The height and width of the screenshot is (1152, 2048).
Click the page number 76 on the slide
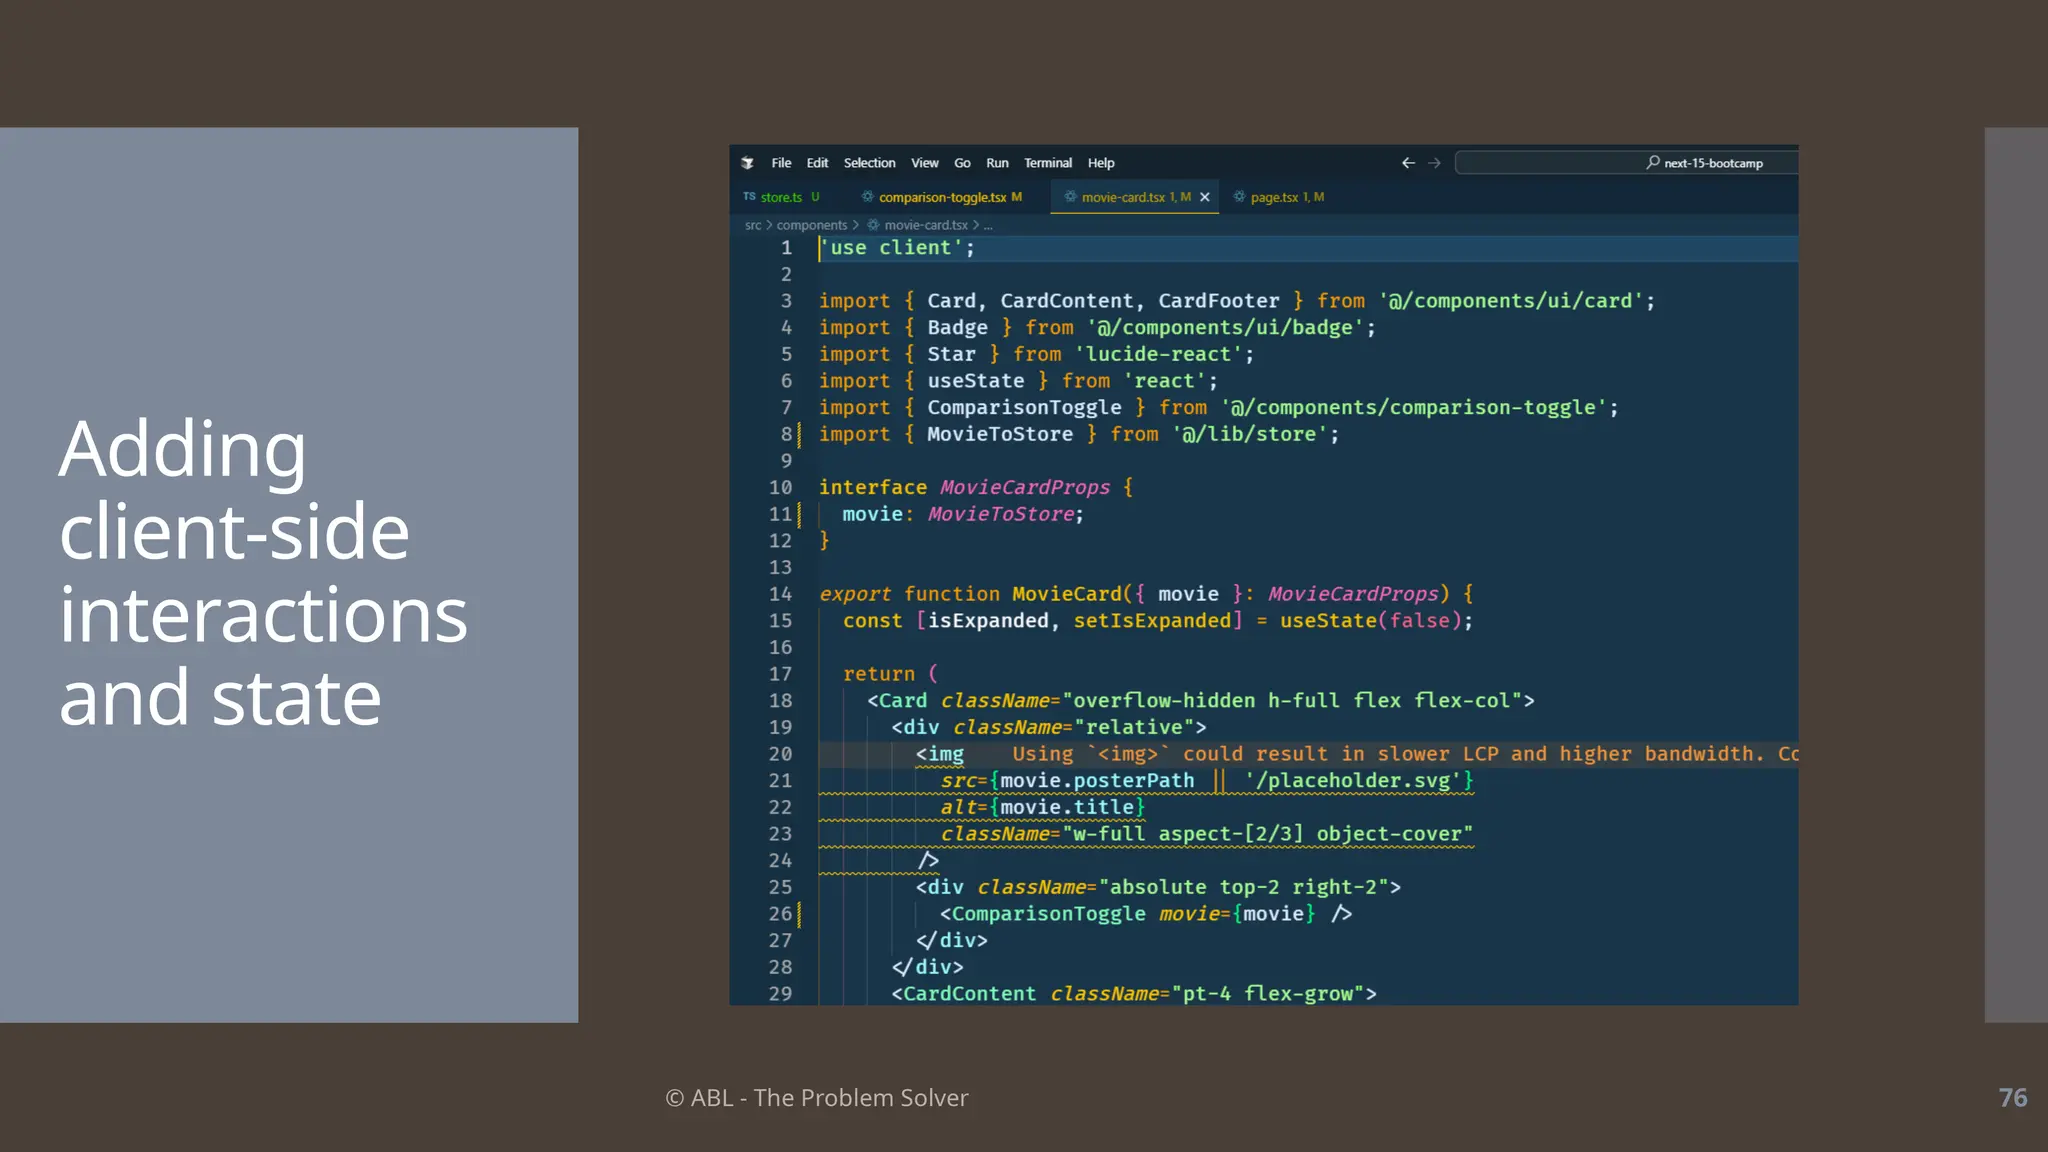coord(2013,1098)
